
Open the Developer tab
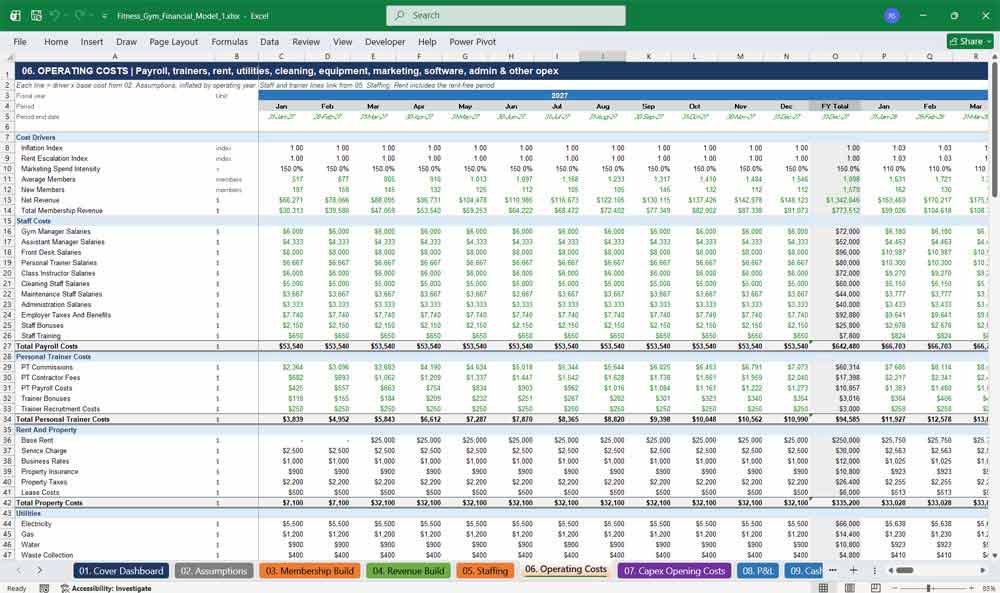(x=385, y=41)
